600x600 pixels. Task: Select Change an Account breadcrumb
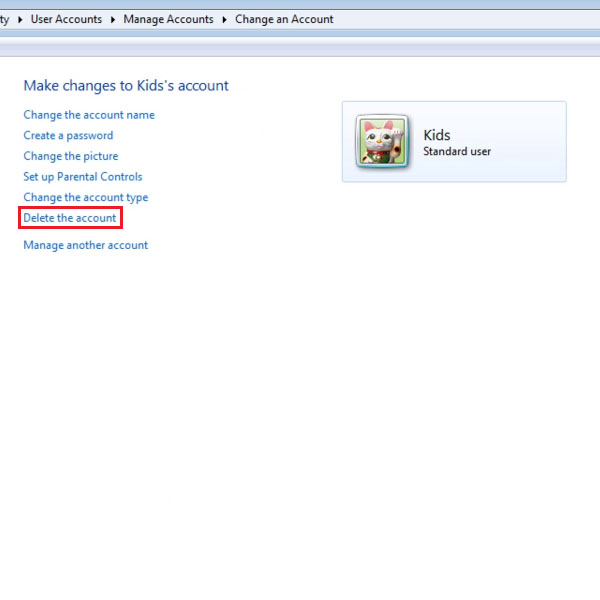point(284,19)
